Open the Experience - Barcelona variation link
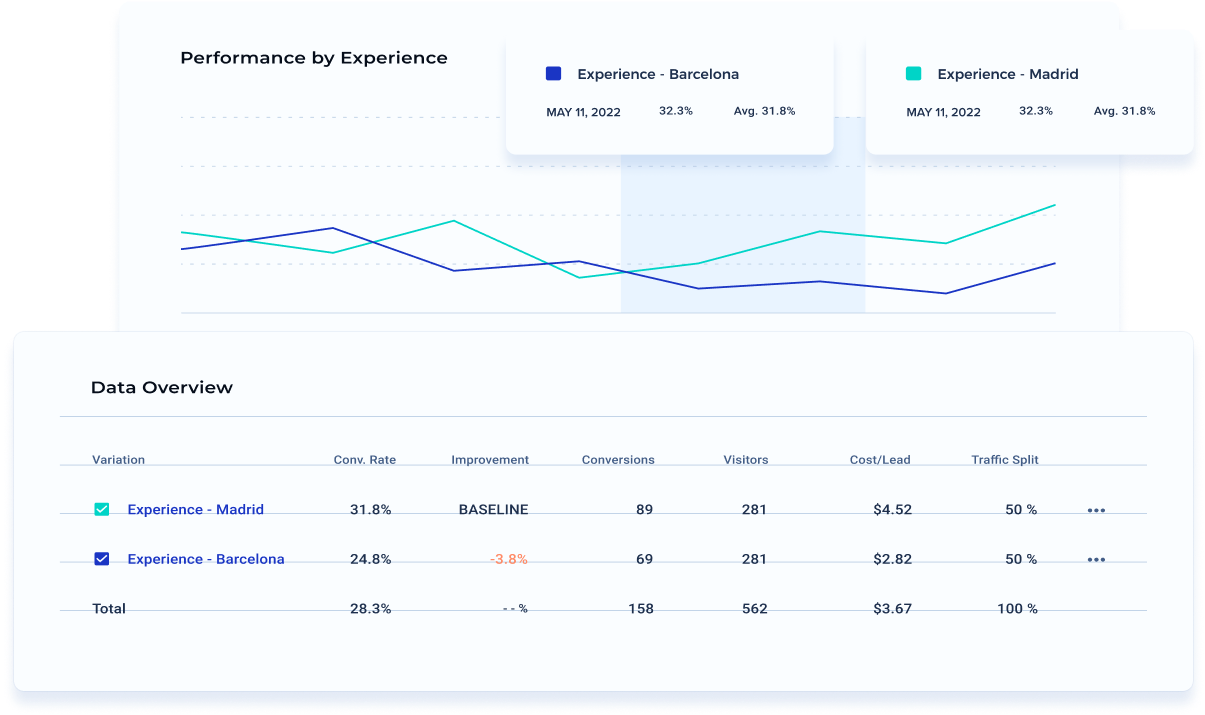Image resolution: width=1205 pixels, height=715 pixels. click(x=205, y=559)
